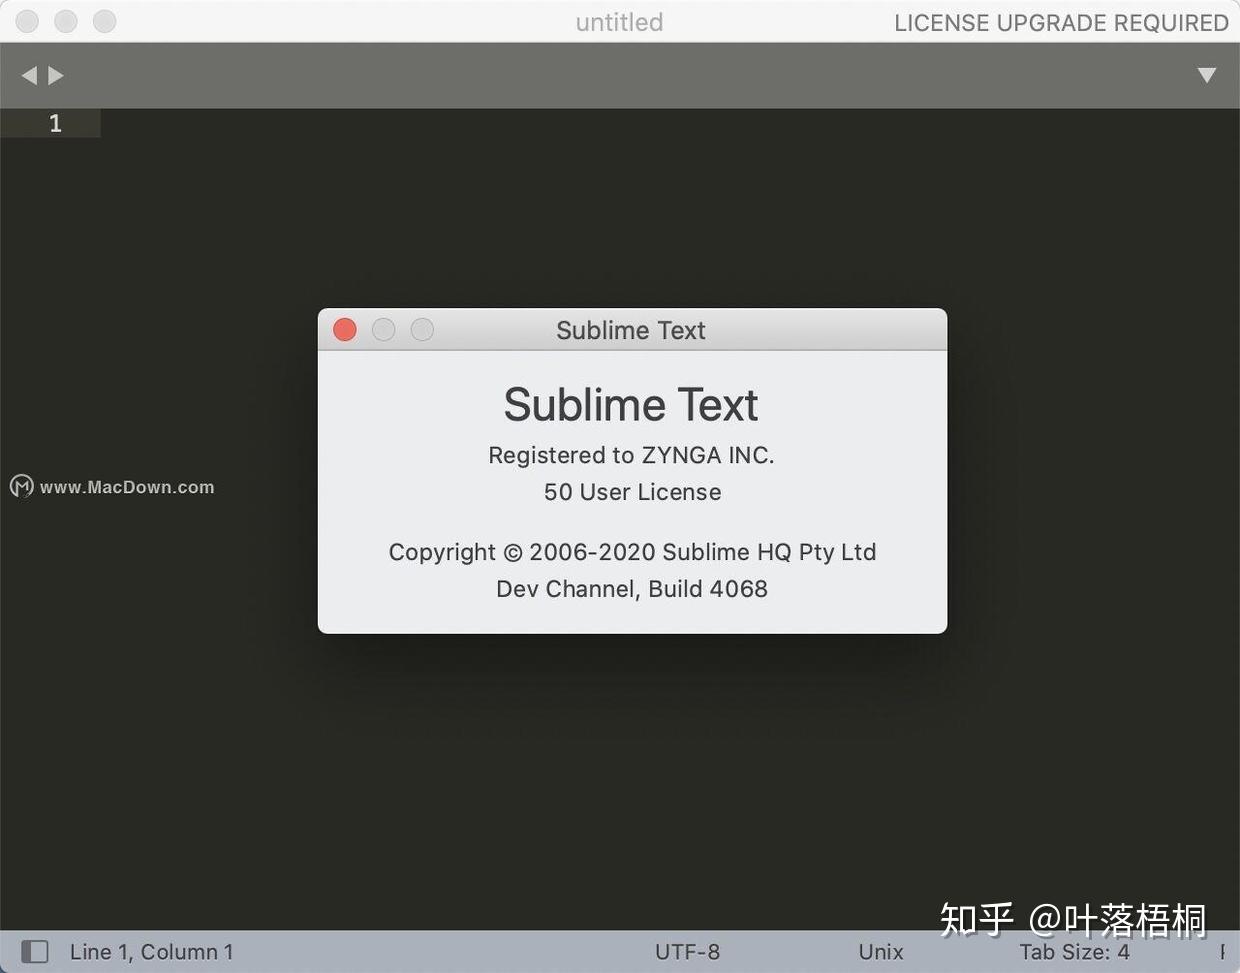The image size is (1240, 973).
Task: Click the forward navigation arrow in the tab bar
Action: (57, 74)
